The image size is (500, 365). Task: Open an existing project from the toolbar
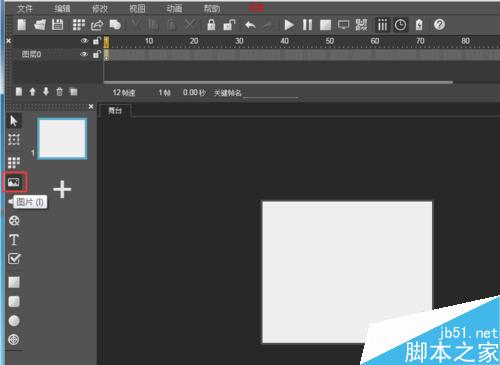point(40,25)
